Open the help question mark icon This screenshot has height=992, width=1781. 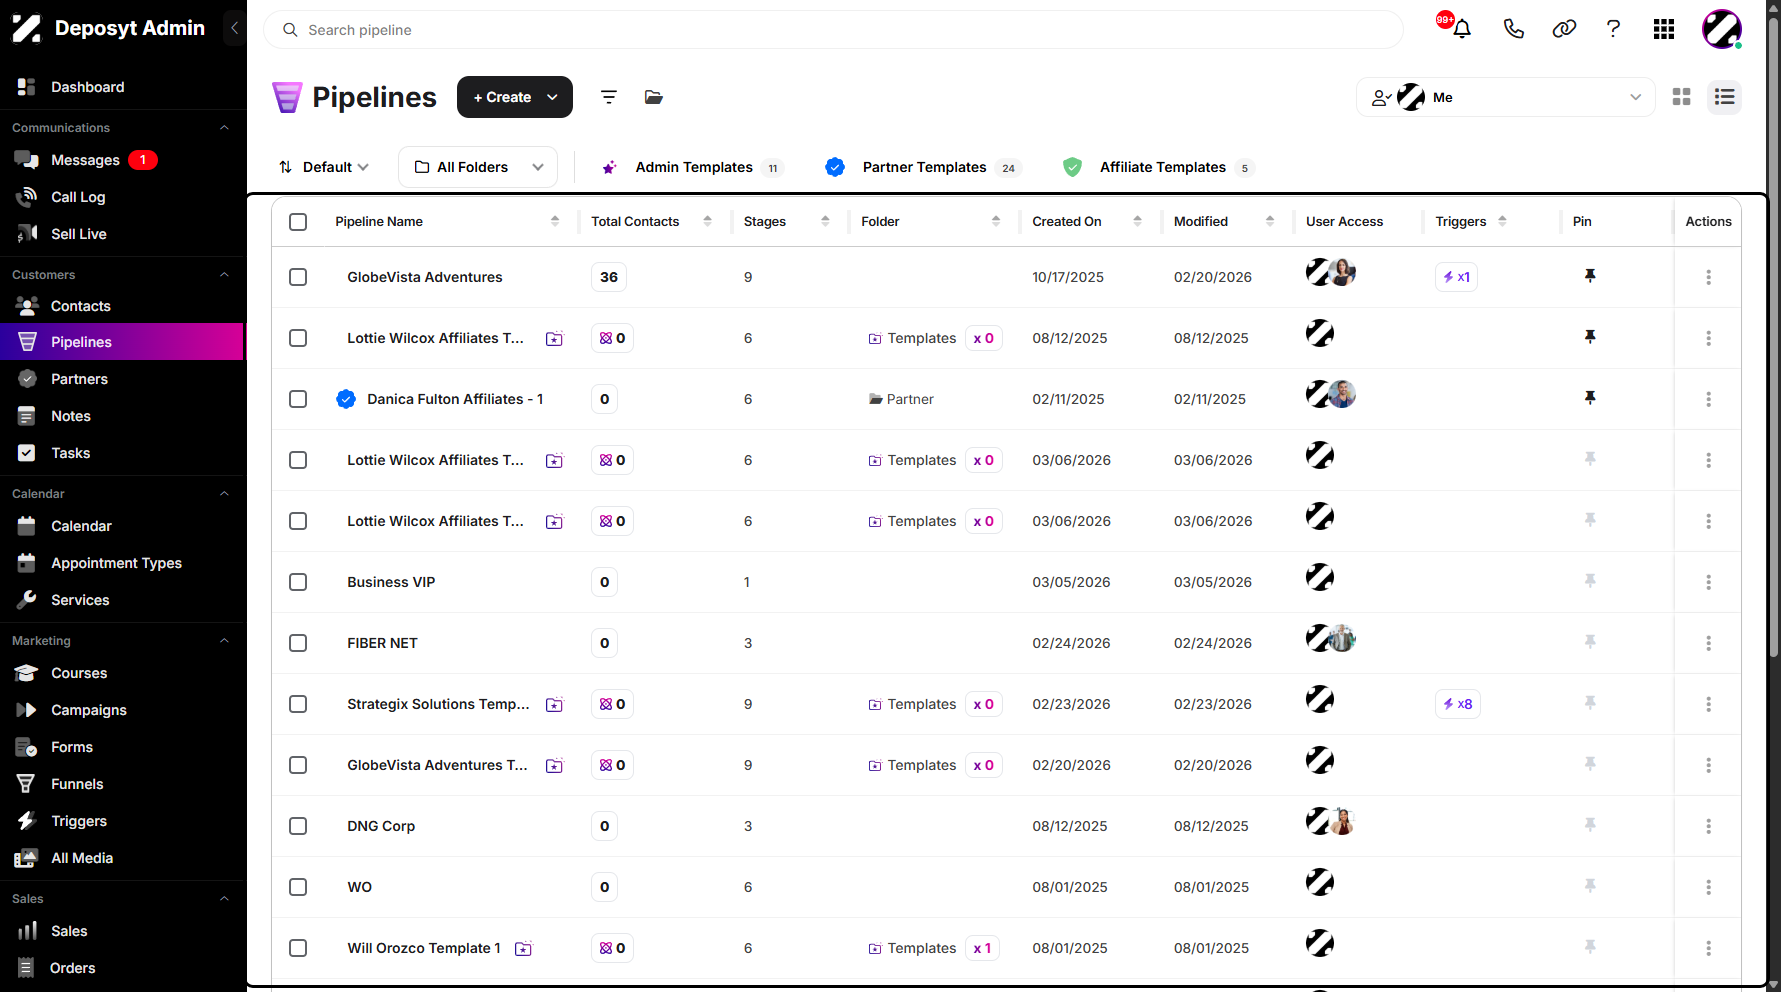[1613, 29]
